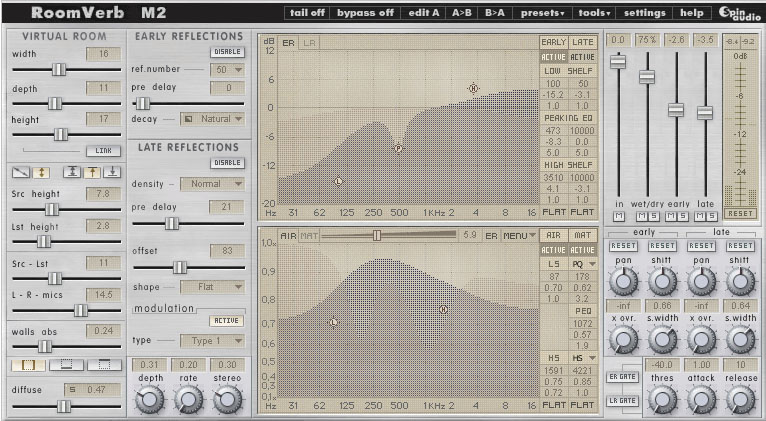Open the density Normal dropdown
766x421 pixels.
(x=213, y=184)
